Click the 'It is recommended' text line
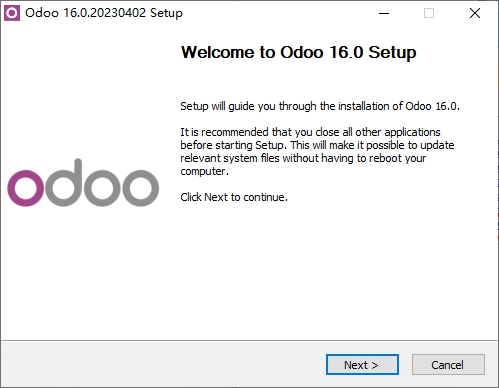The image size is (499, 388). click(x=310, y=132)
